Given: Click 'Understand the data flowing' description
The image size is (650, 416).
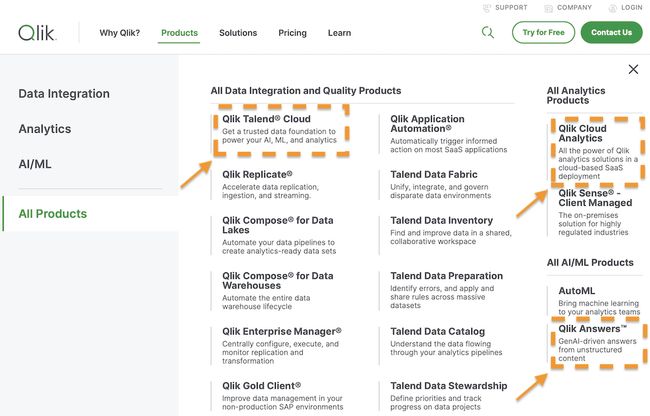Looking at the screenshot, I should [x=446, y=348].
